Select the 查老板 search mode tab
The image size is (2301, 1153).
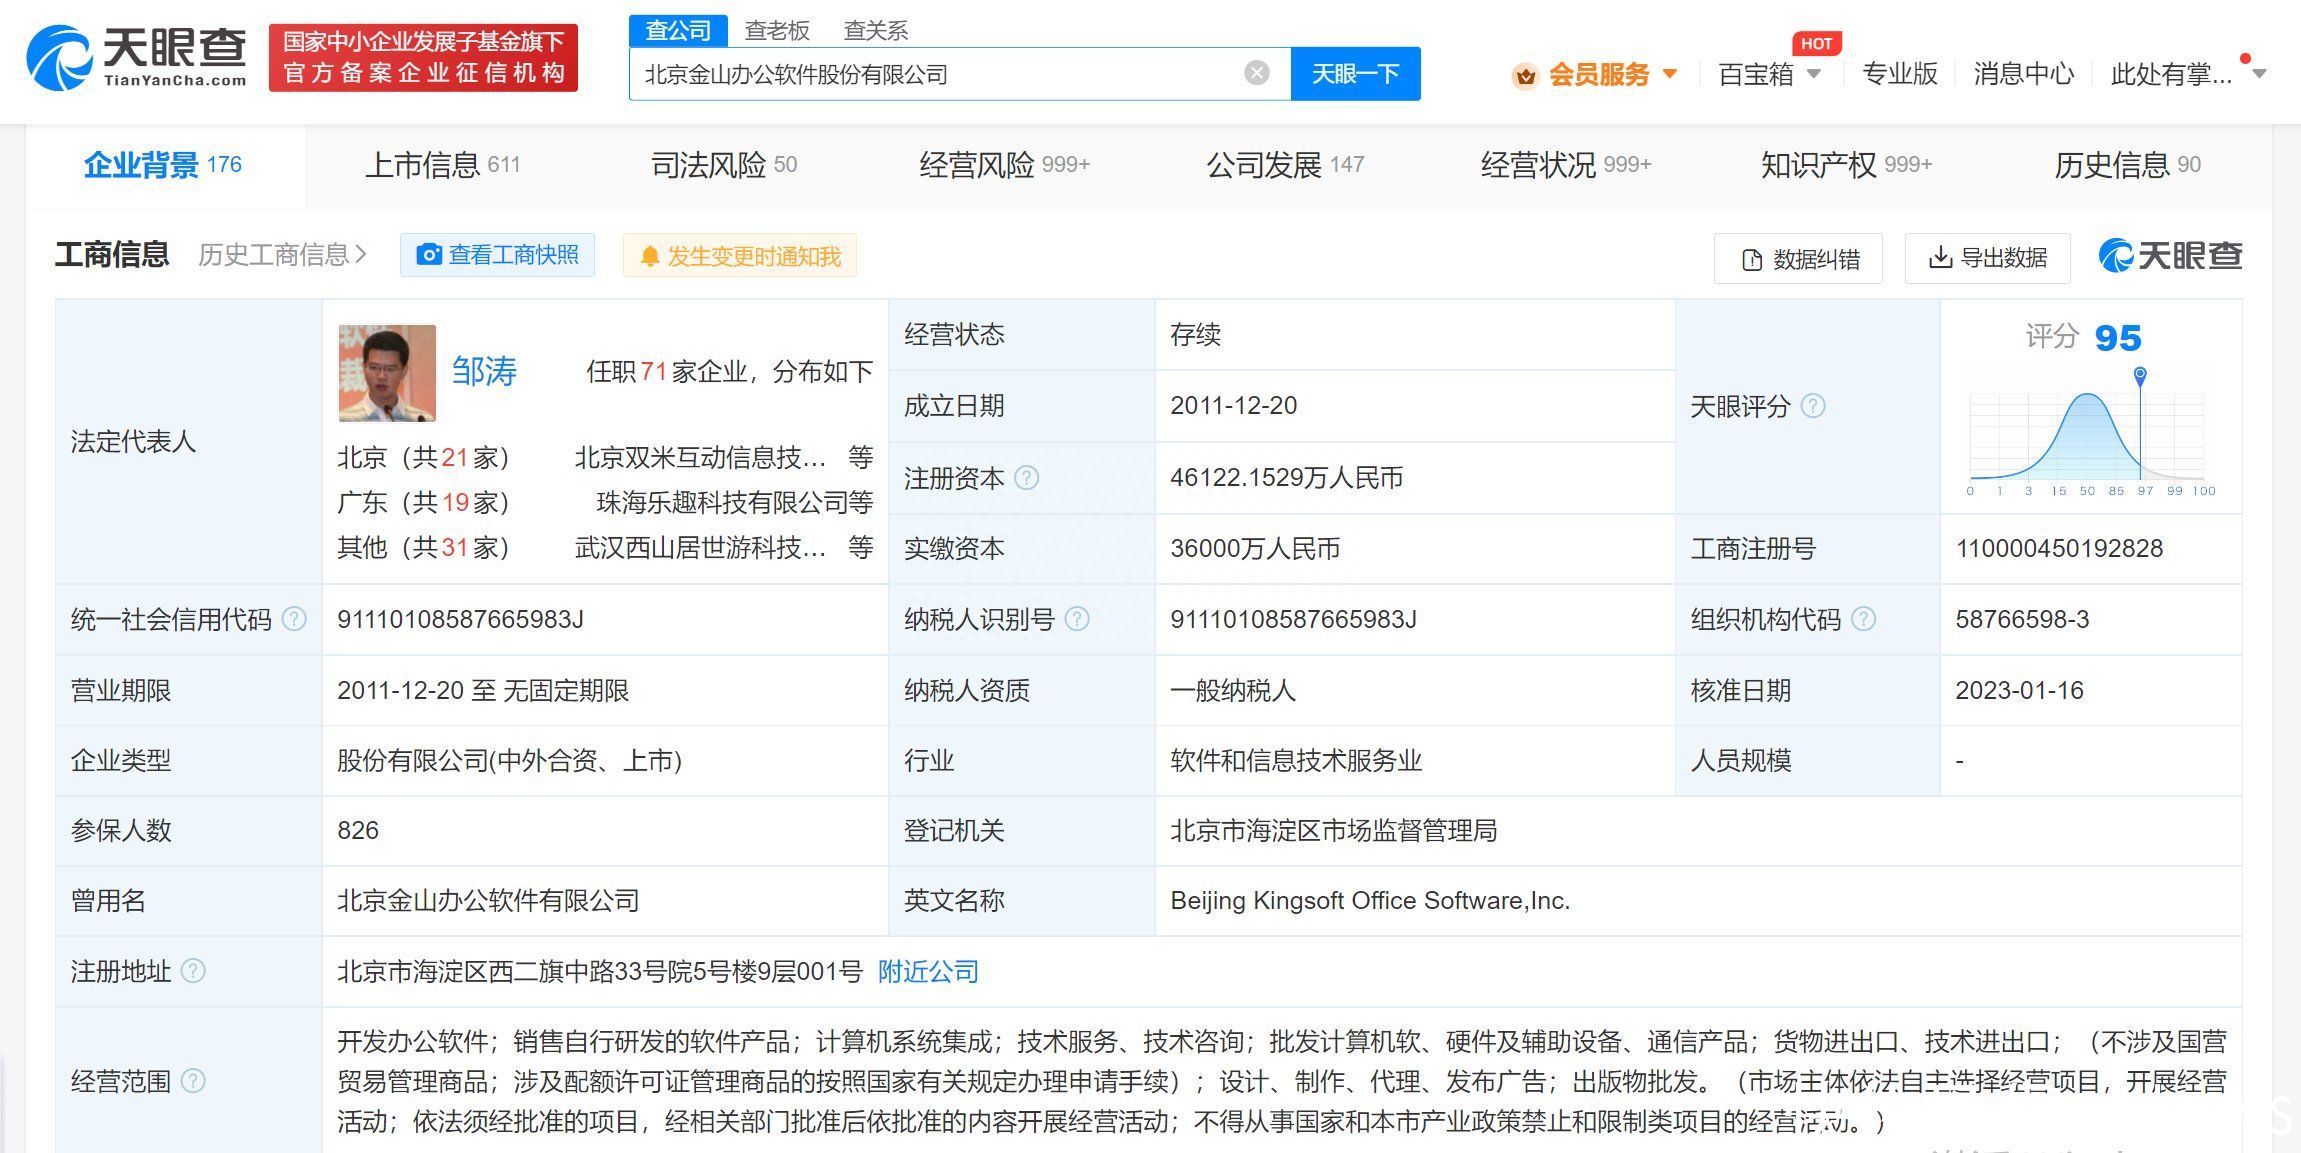777,31
